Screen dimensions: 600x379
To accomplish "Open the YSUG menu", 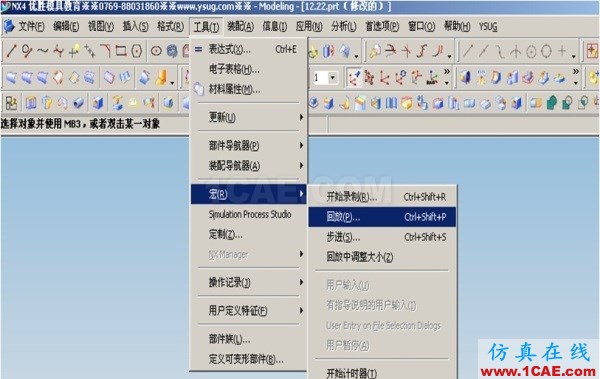I will [x=488, y=26].
